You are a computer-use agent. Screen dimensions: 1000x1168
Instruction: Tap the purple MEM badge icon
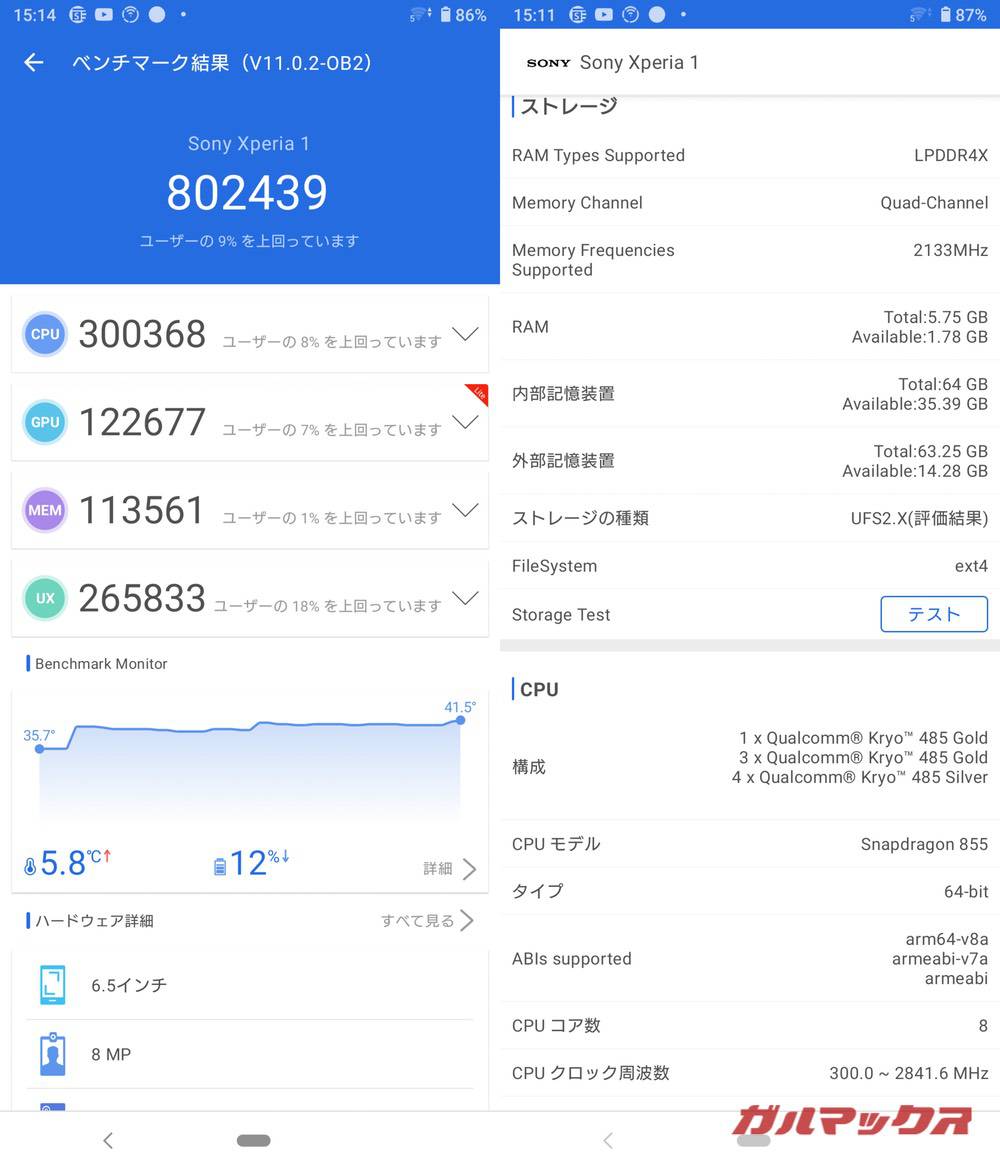(45, 510)
